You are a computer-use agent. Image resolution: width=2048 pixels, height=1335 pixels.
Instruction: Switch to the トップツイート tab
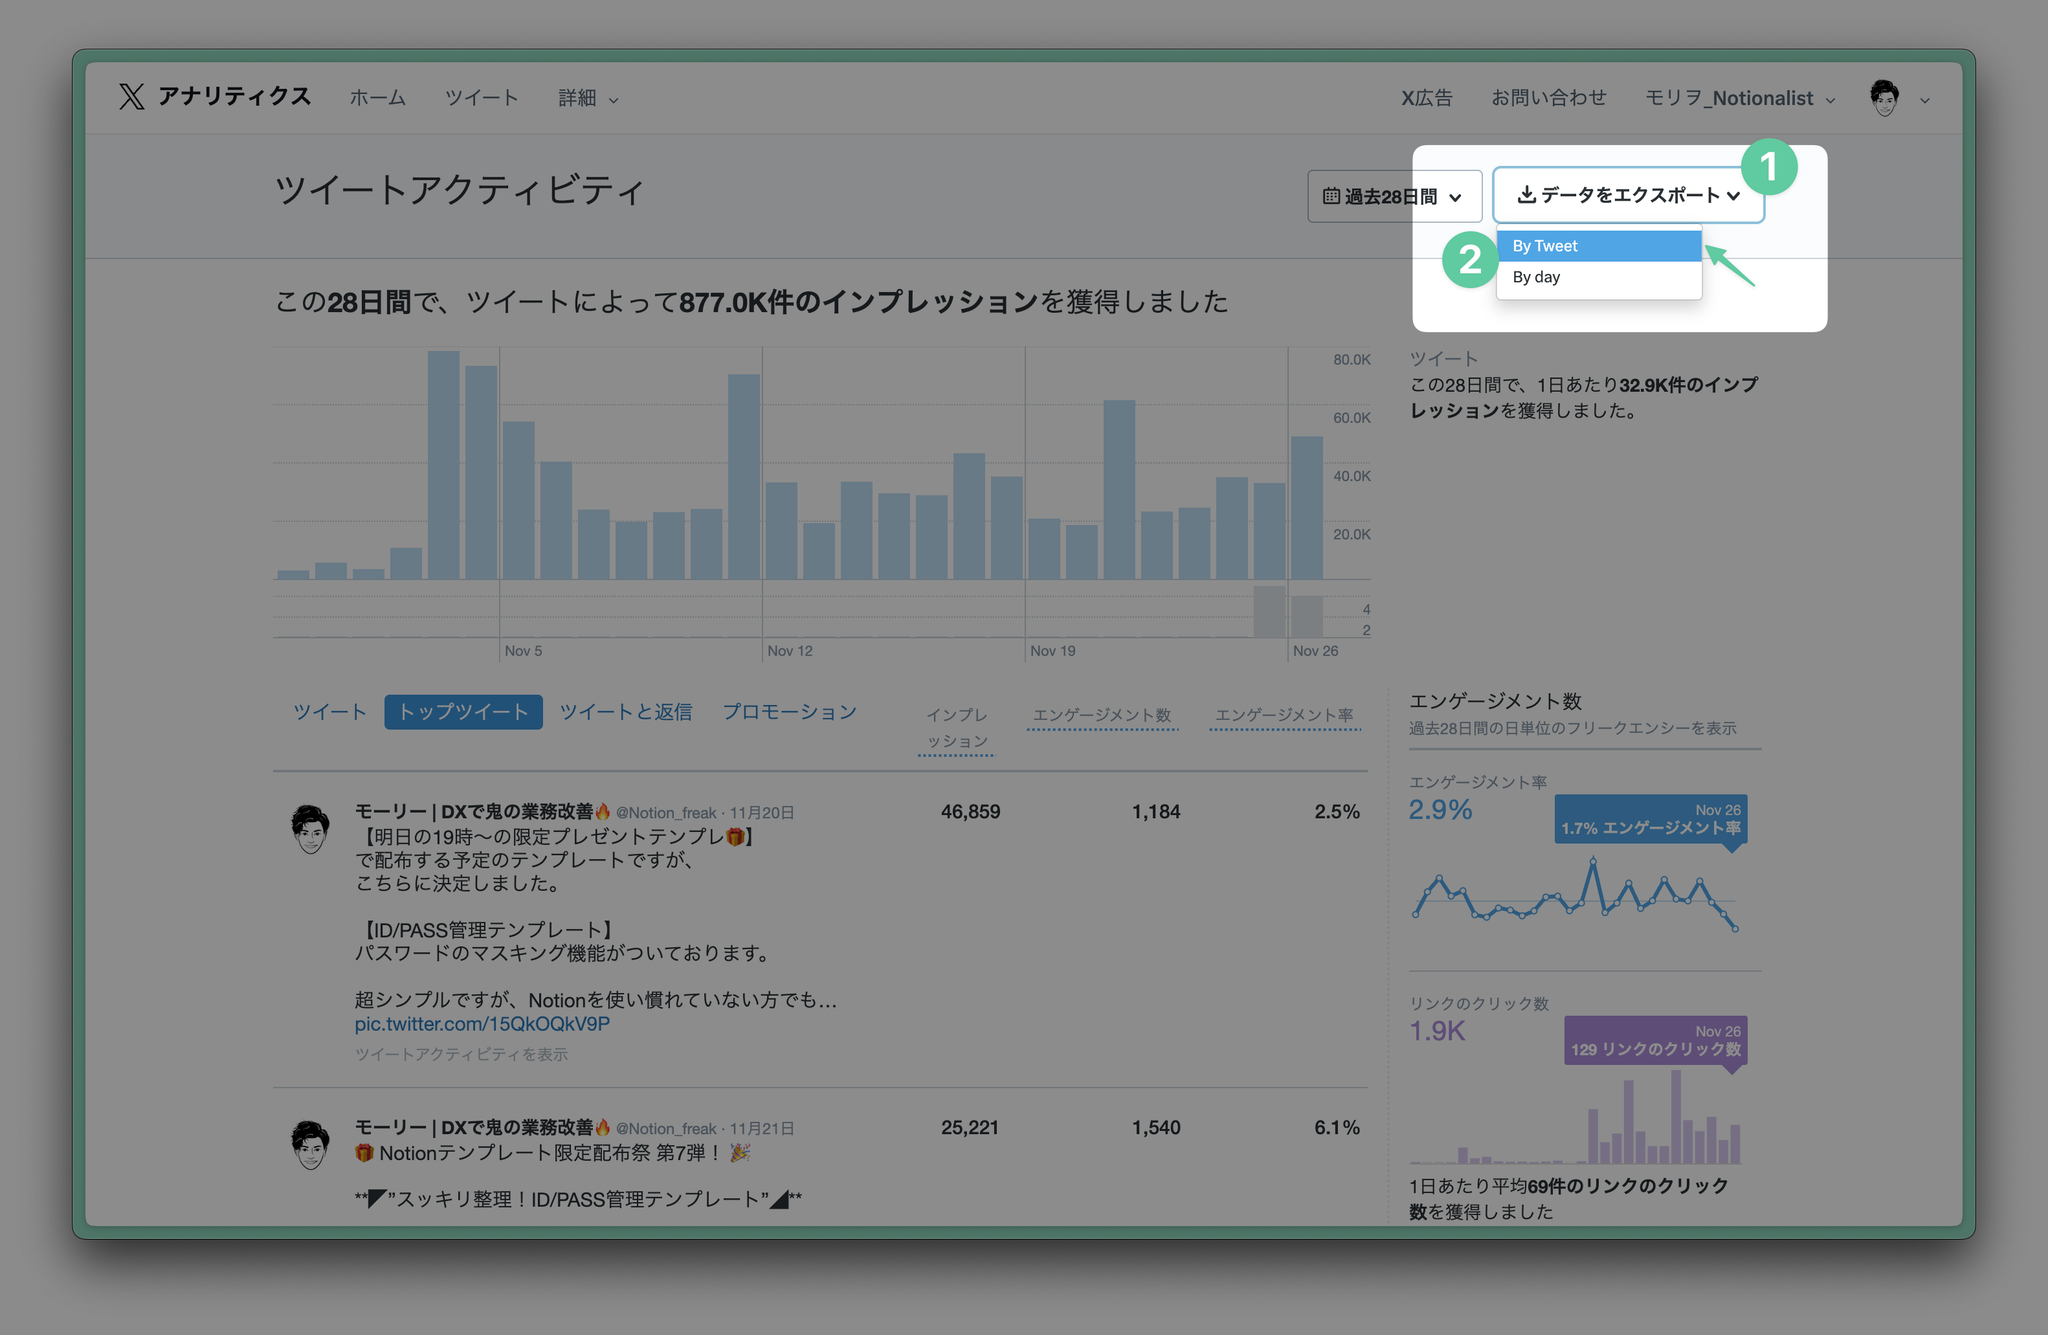(x=463, y=712)
